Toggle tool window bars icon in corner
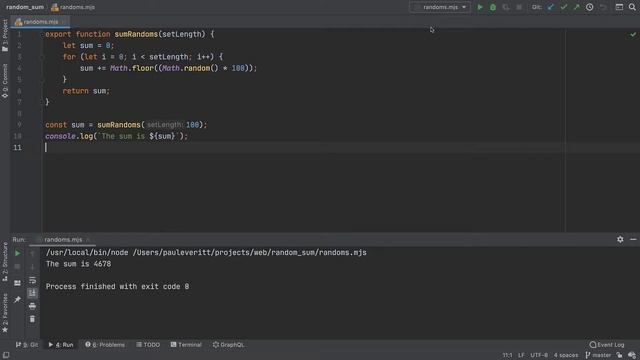The width and height of the screenshot is (640, 360). click(x=6, y=355)
